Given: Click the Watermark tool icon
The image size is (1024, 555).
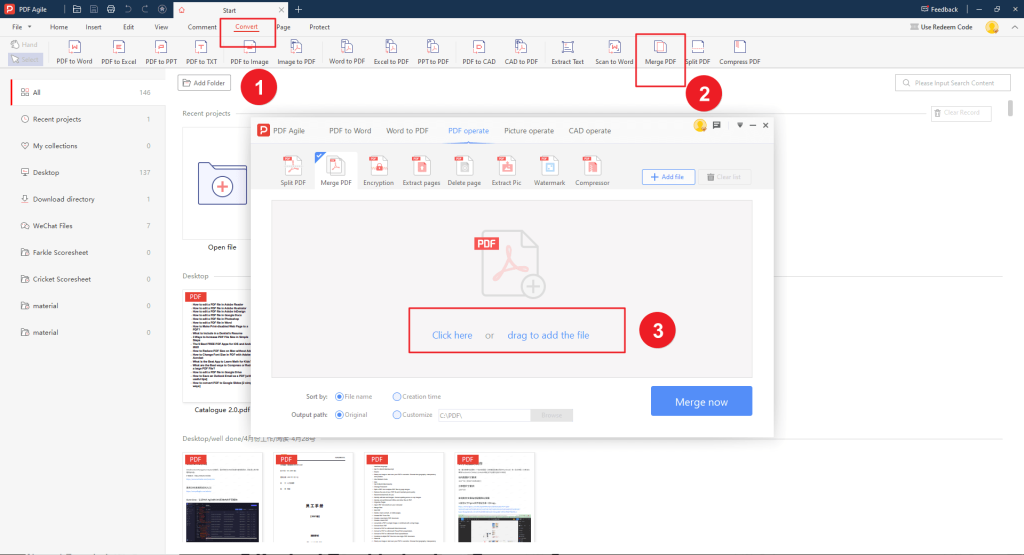Looking at the screenshot, I should click(549, 171).
